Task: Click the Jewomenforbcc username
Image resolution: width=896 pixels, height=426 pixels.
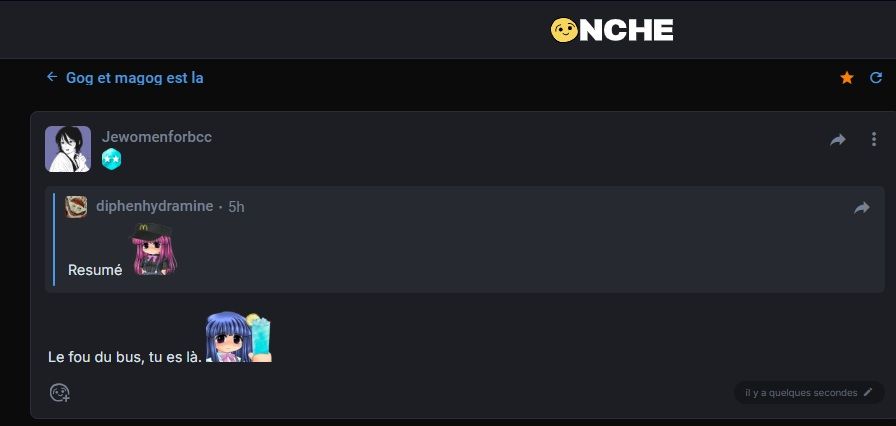Action: [x=157, y=137]
